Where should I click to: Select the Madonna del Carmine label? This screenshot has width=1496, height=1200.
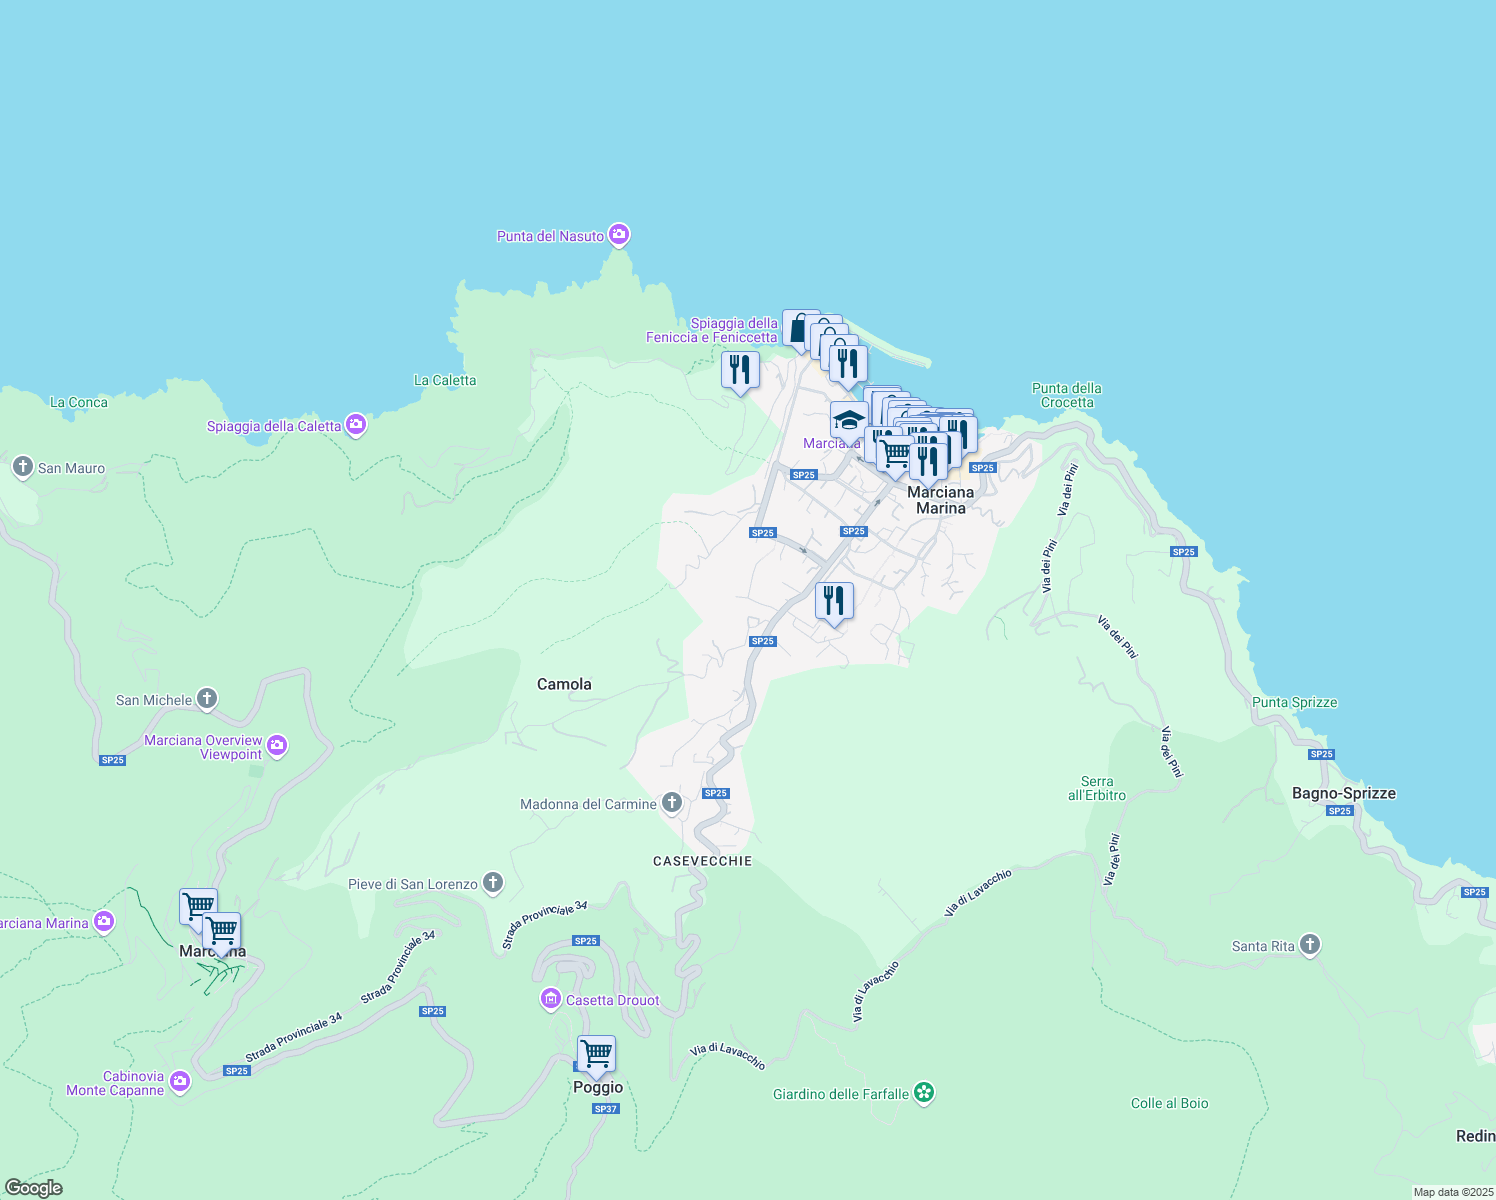tap(589, 804)
